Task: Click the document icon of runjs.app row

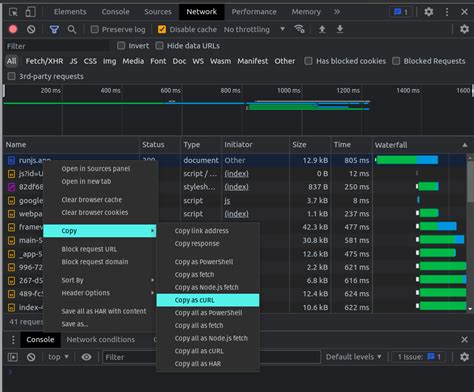Action: (x=11, y=161)
